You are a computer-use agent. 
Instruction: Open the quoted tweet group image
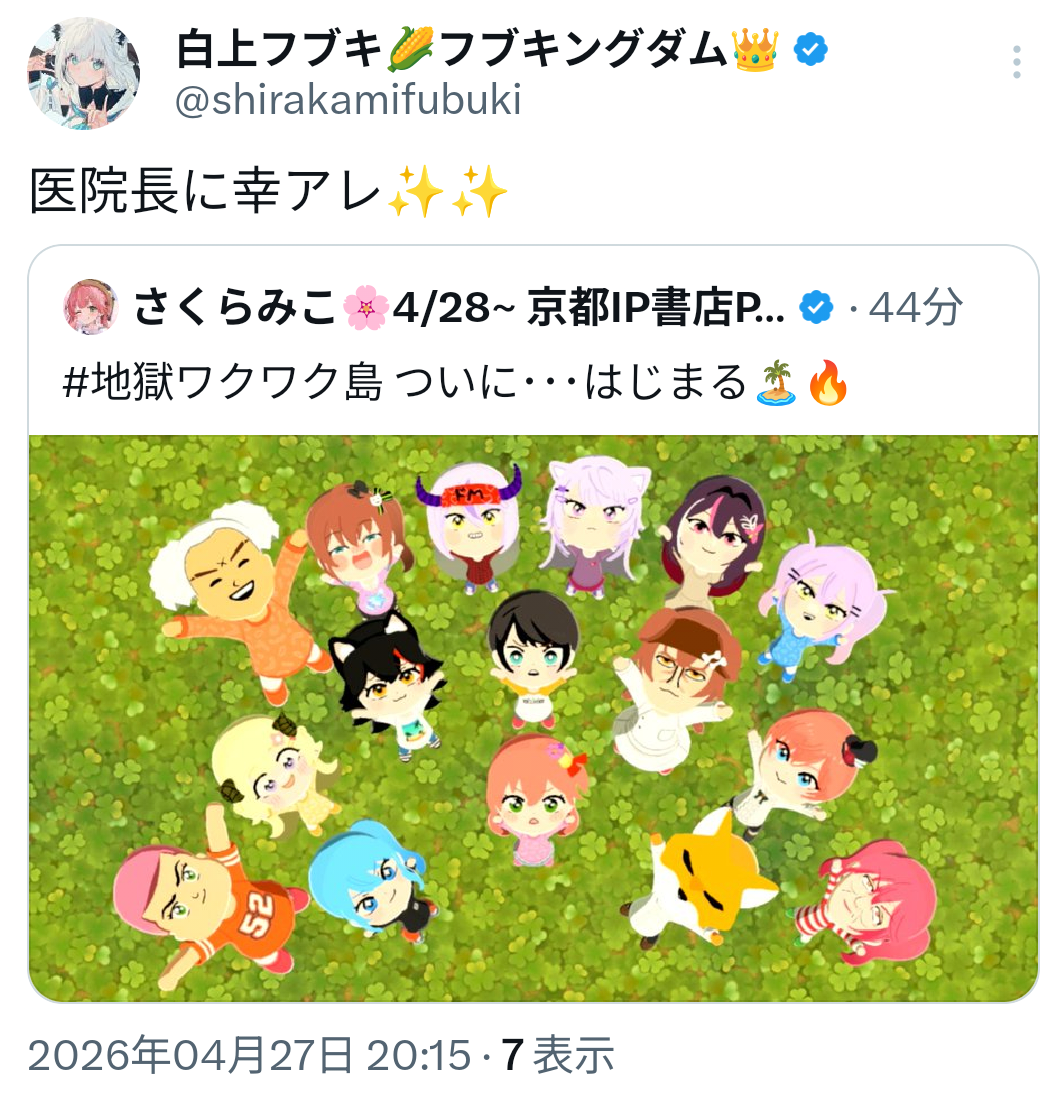click(x=534, y=719)
